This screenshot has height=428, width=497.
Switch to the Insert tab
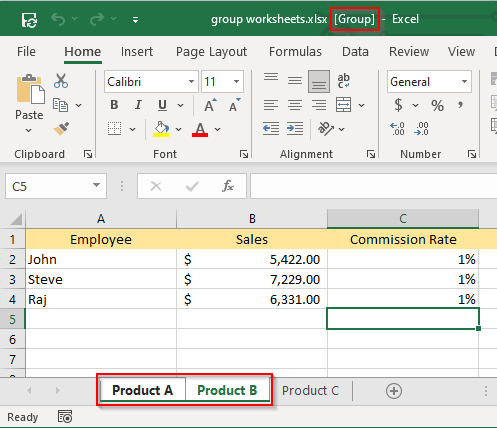pyautogui.click(x=137, y=52)
